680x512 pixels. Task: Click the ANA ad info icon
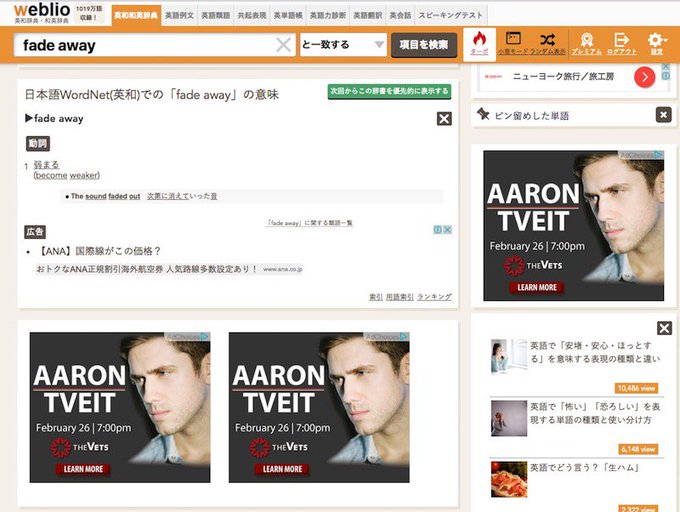438,230
